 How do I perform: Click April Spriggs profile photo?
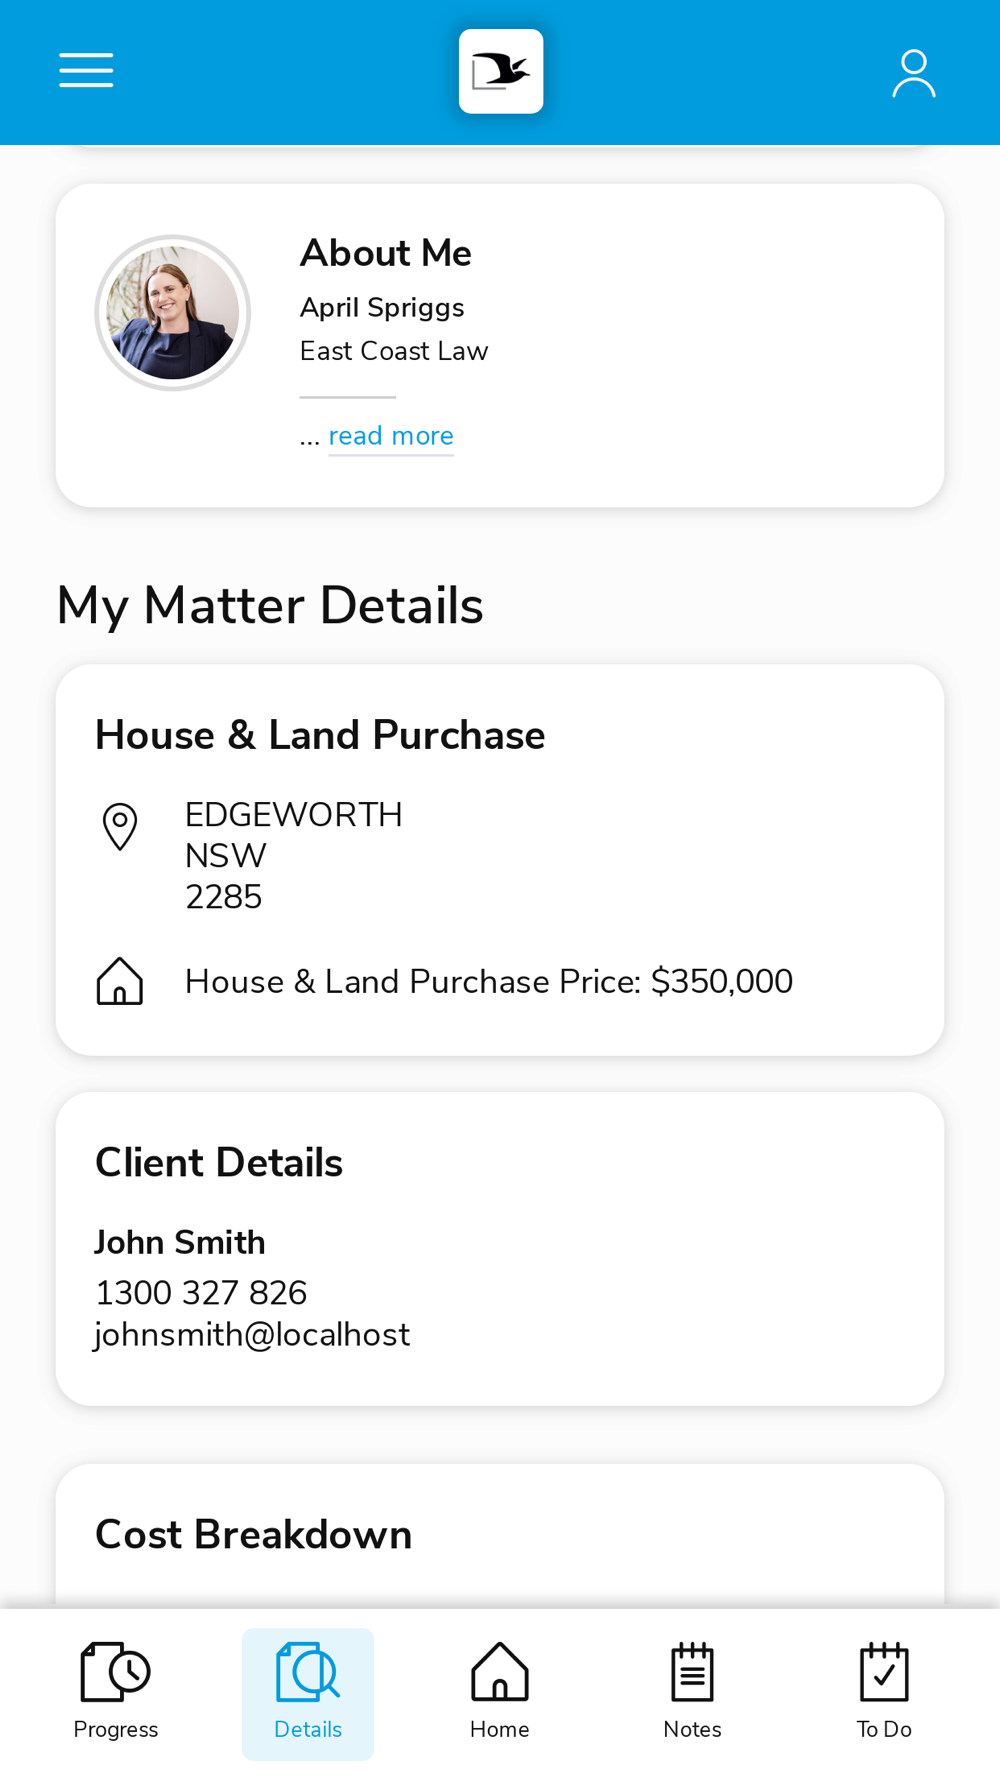[173, 313]
